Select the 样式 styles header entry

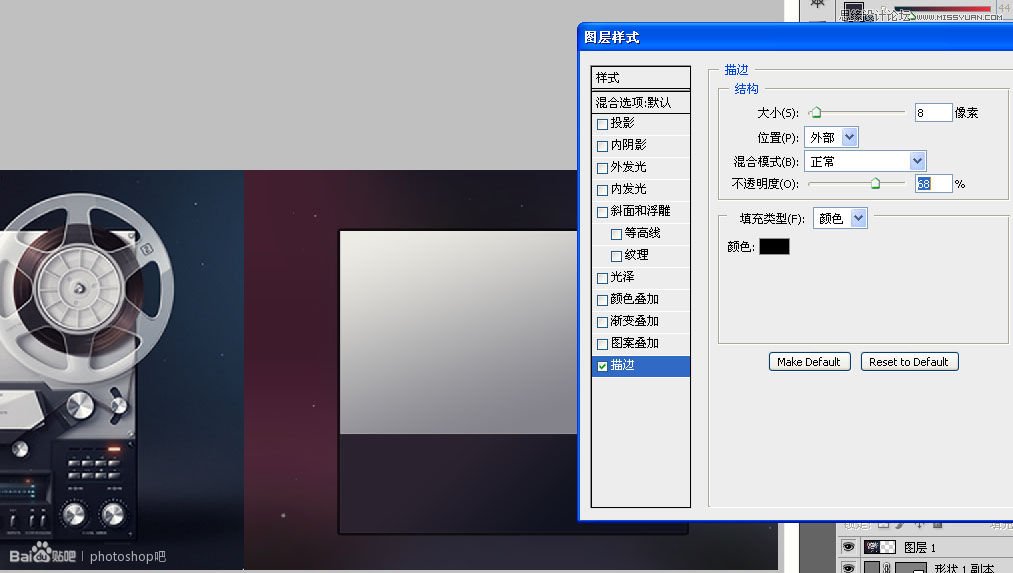[641, 78]
